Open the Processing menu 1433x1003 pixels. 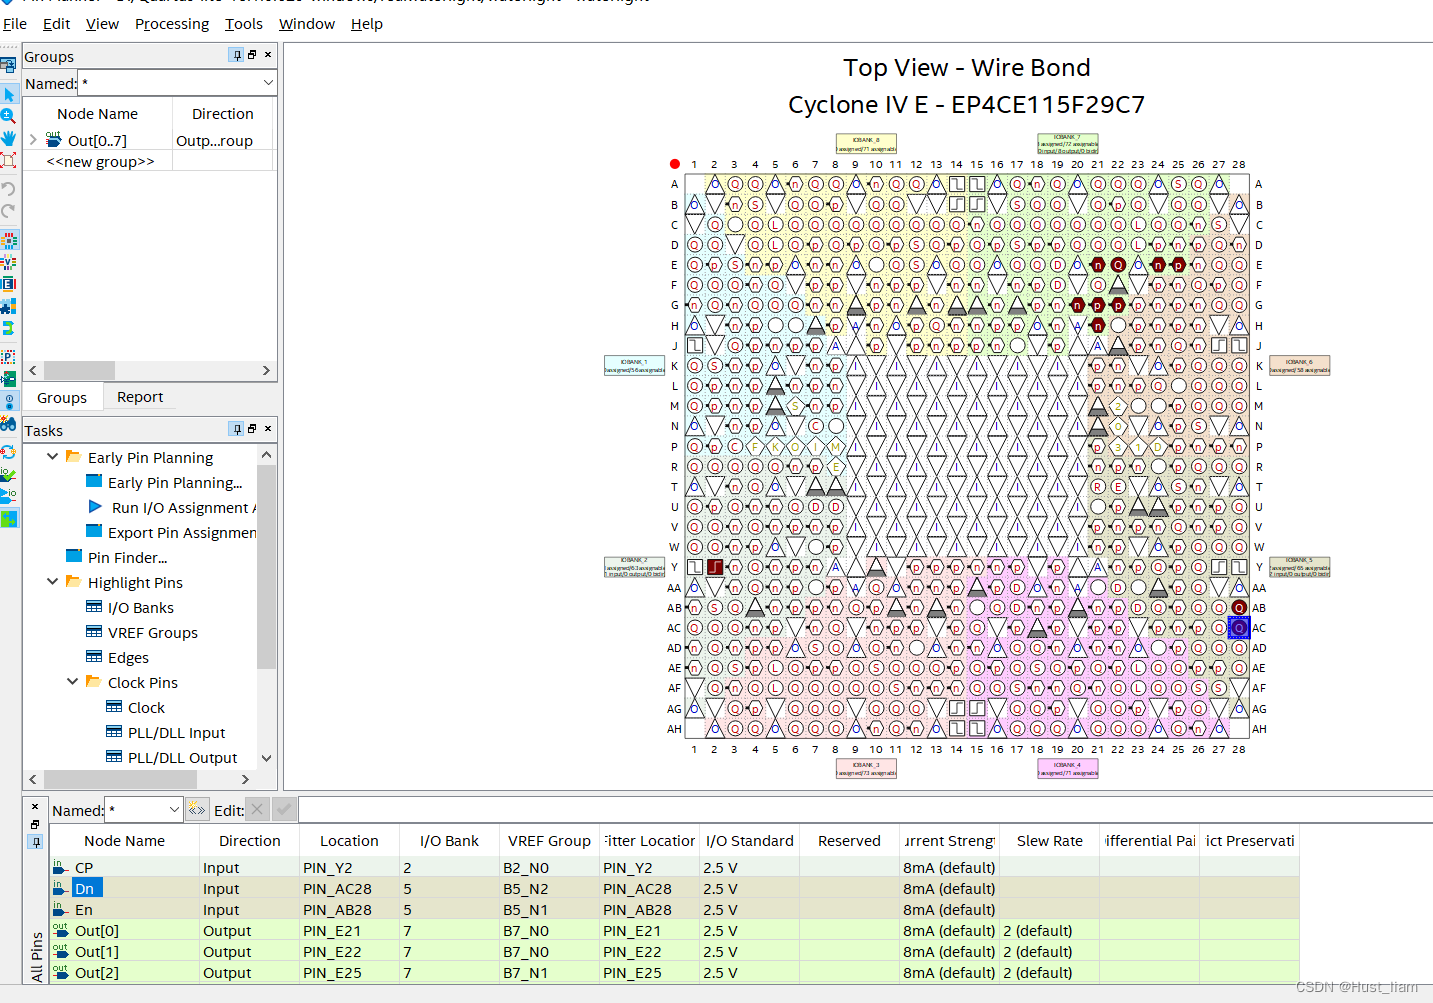coord(172,24)
